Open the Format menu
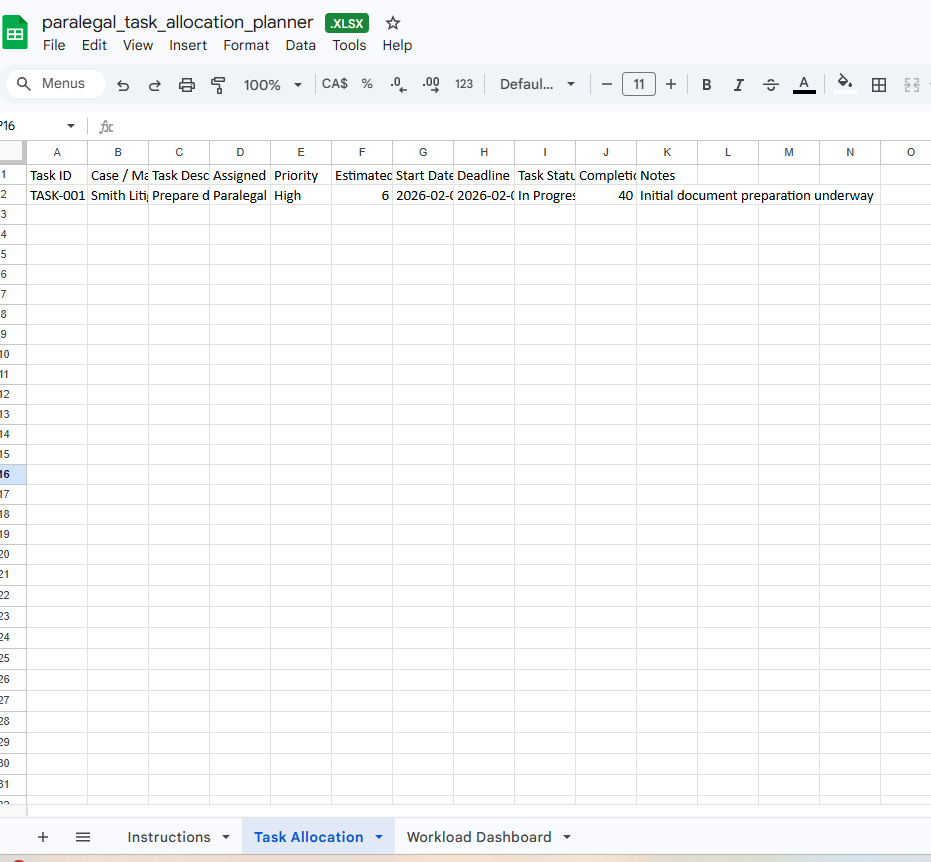Screen dimensions: 931x862 point(246,45)
